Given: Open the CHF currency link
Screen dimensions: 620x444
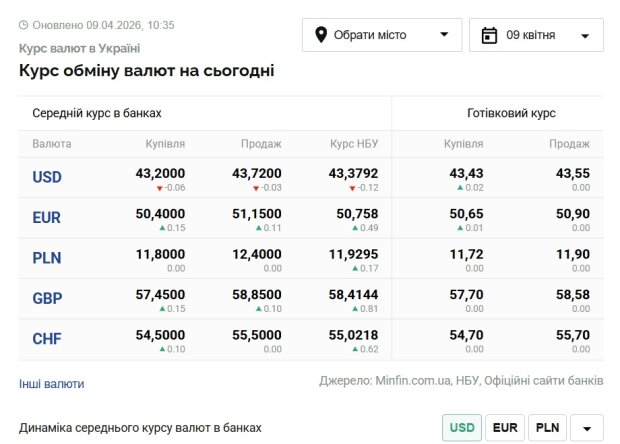Looking at the screenshot, I should coord(47,339).
